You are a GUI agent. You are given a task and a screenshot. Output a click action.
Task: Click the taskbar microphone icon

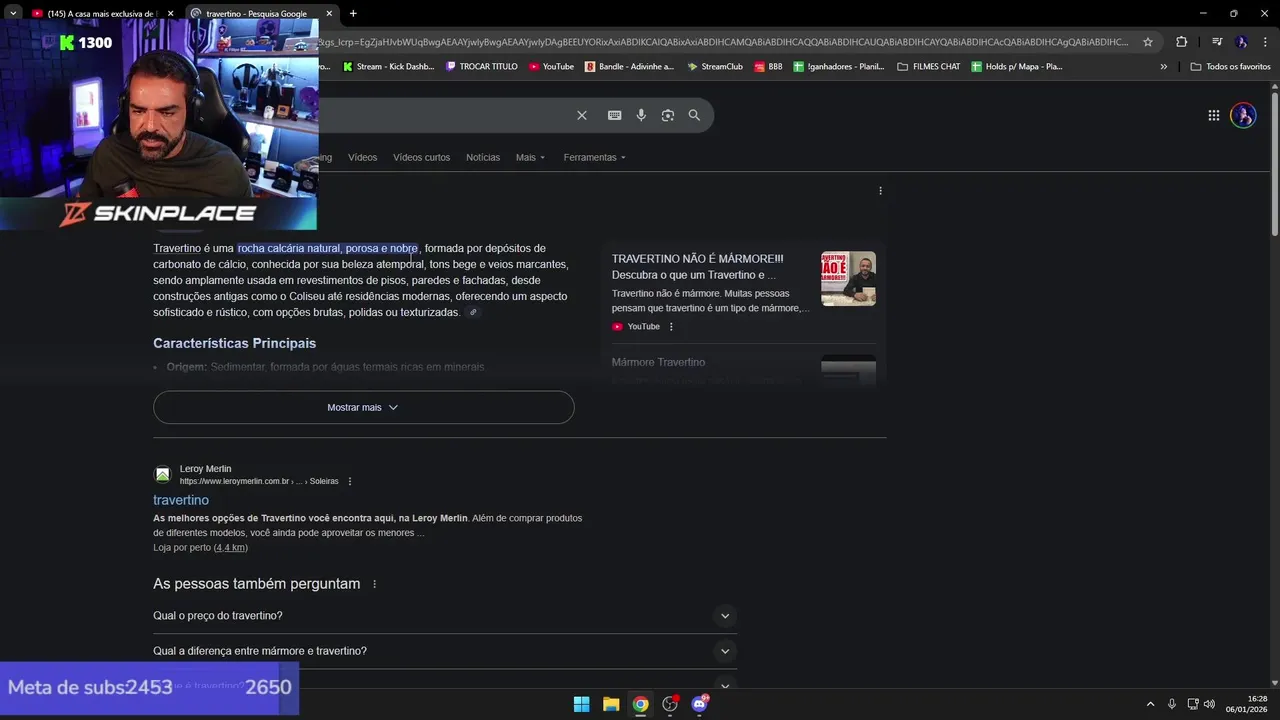[x=1171, y=704]
